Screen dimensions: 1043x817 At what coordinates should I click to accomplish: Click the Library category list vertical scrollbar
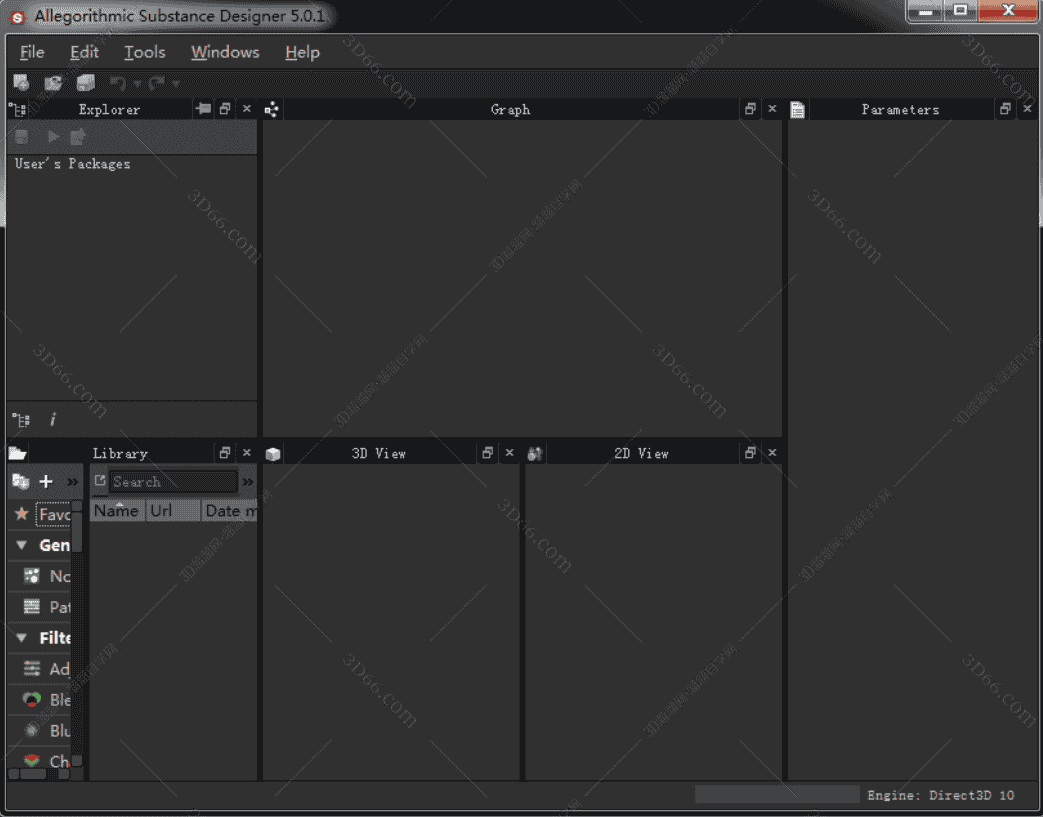point(76,620)
